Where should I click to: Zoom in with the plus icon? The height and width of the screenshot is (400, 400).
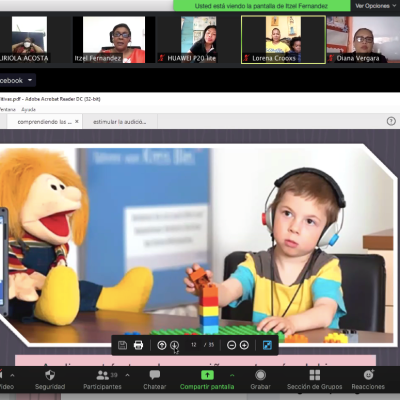point(244,345)
